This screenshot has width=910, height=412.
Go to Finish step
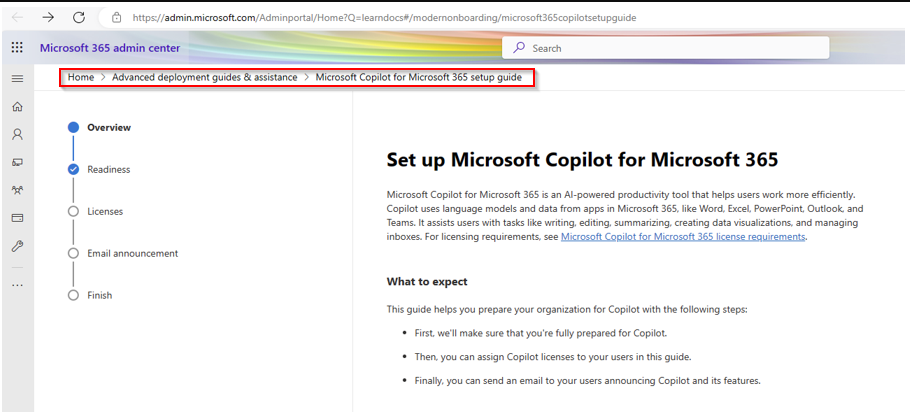99,295
